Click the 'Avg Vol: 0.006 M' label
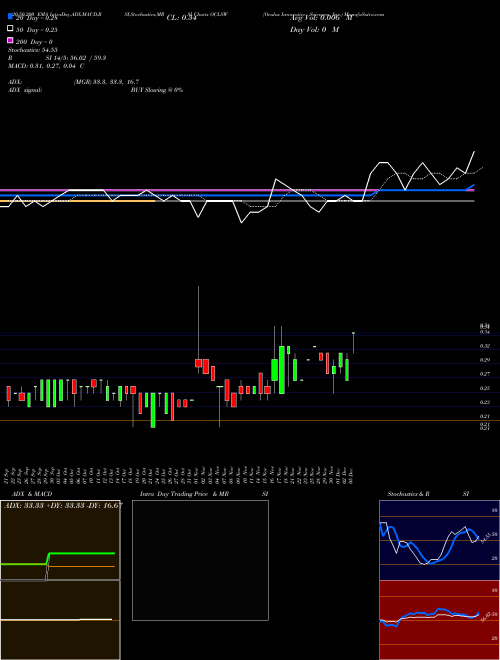This screenshot has width=500, height=660. [x=321, y=18]
